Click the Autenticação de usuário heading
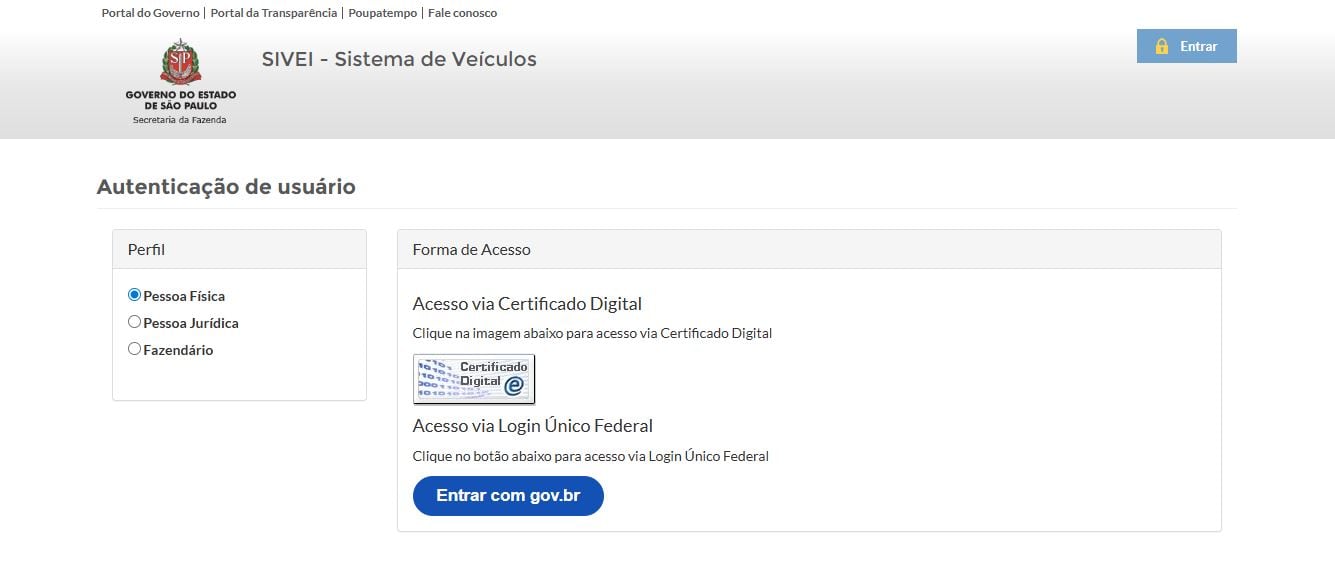The height and width of the screenshot is (562, 1335). click(226, 187)
